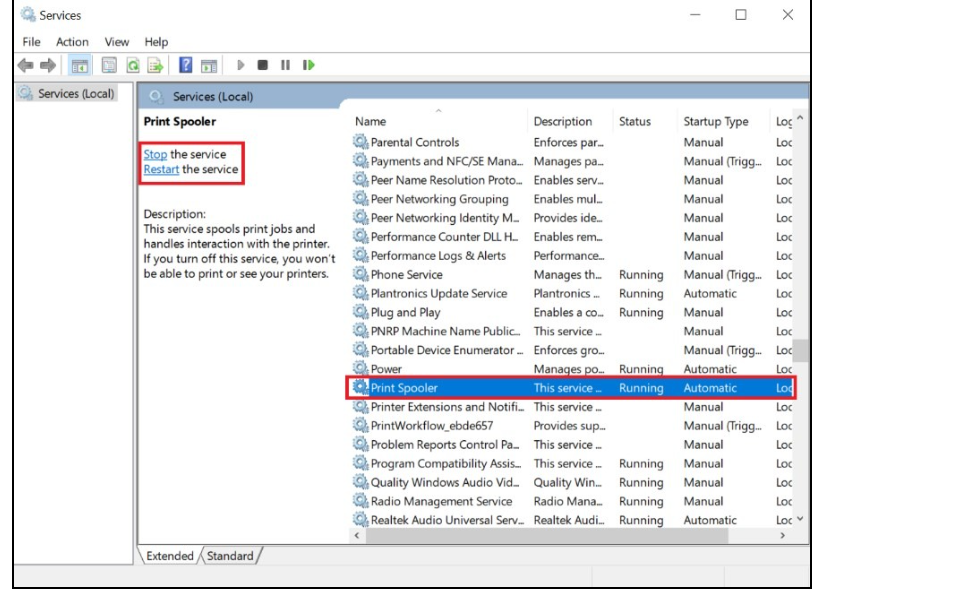Select Peer Networking Identity Manager row
This screenshot has height=591, width=973.
click(x=572, y=217)
